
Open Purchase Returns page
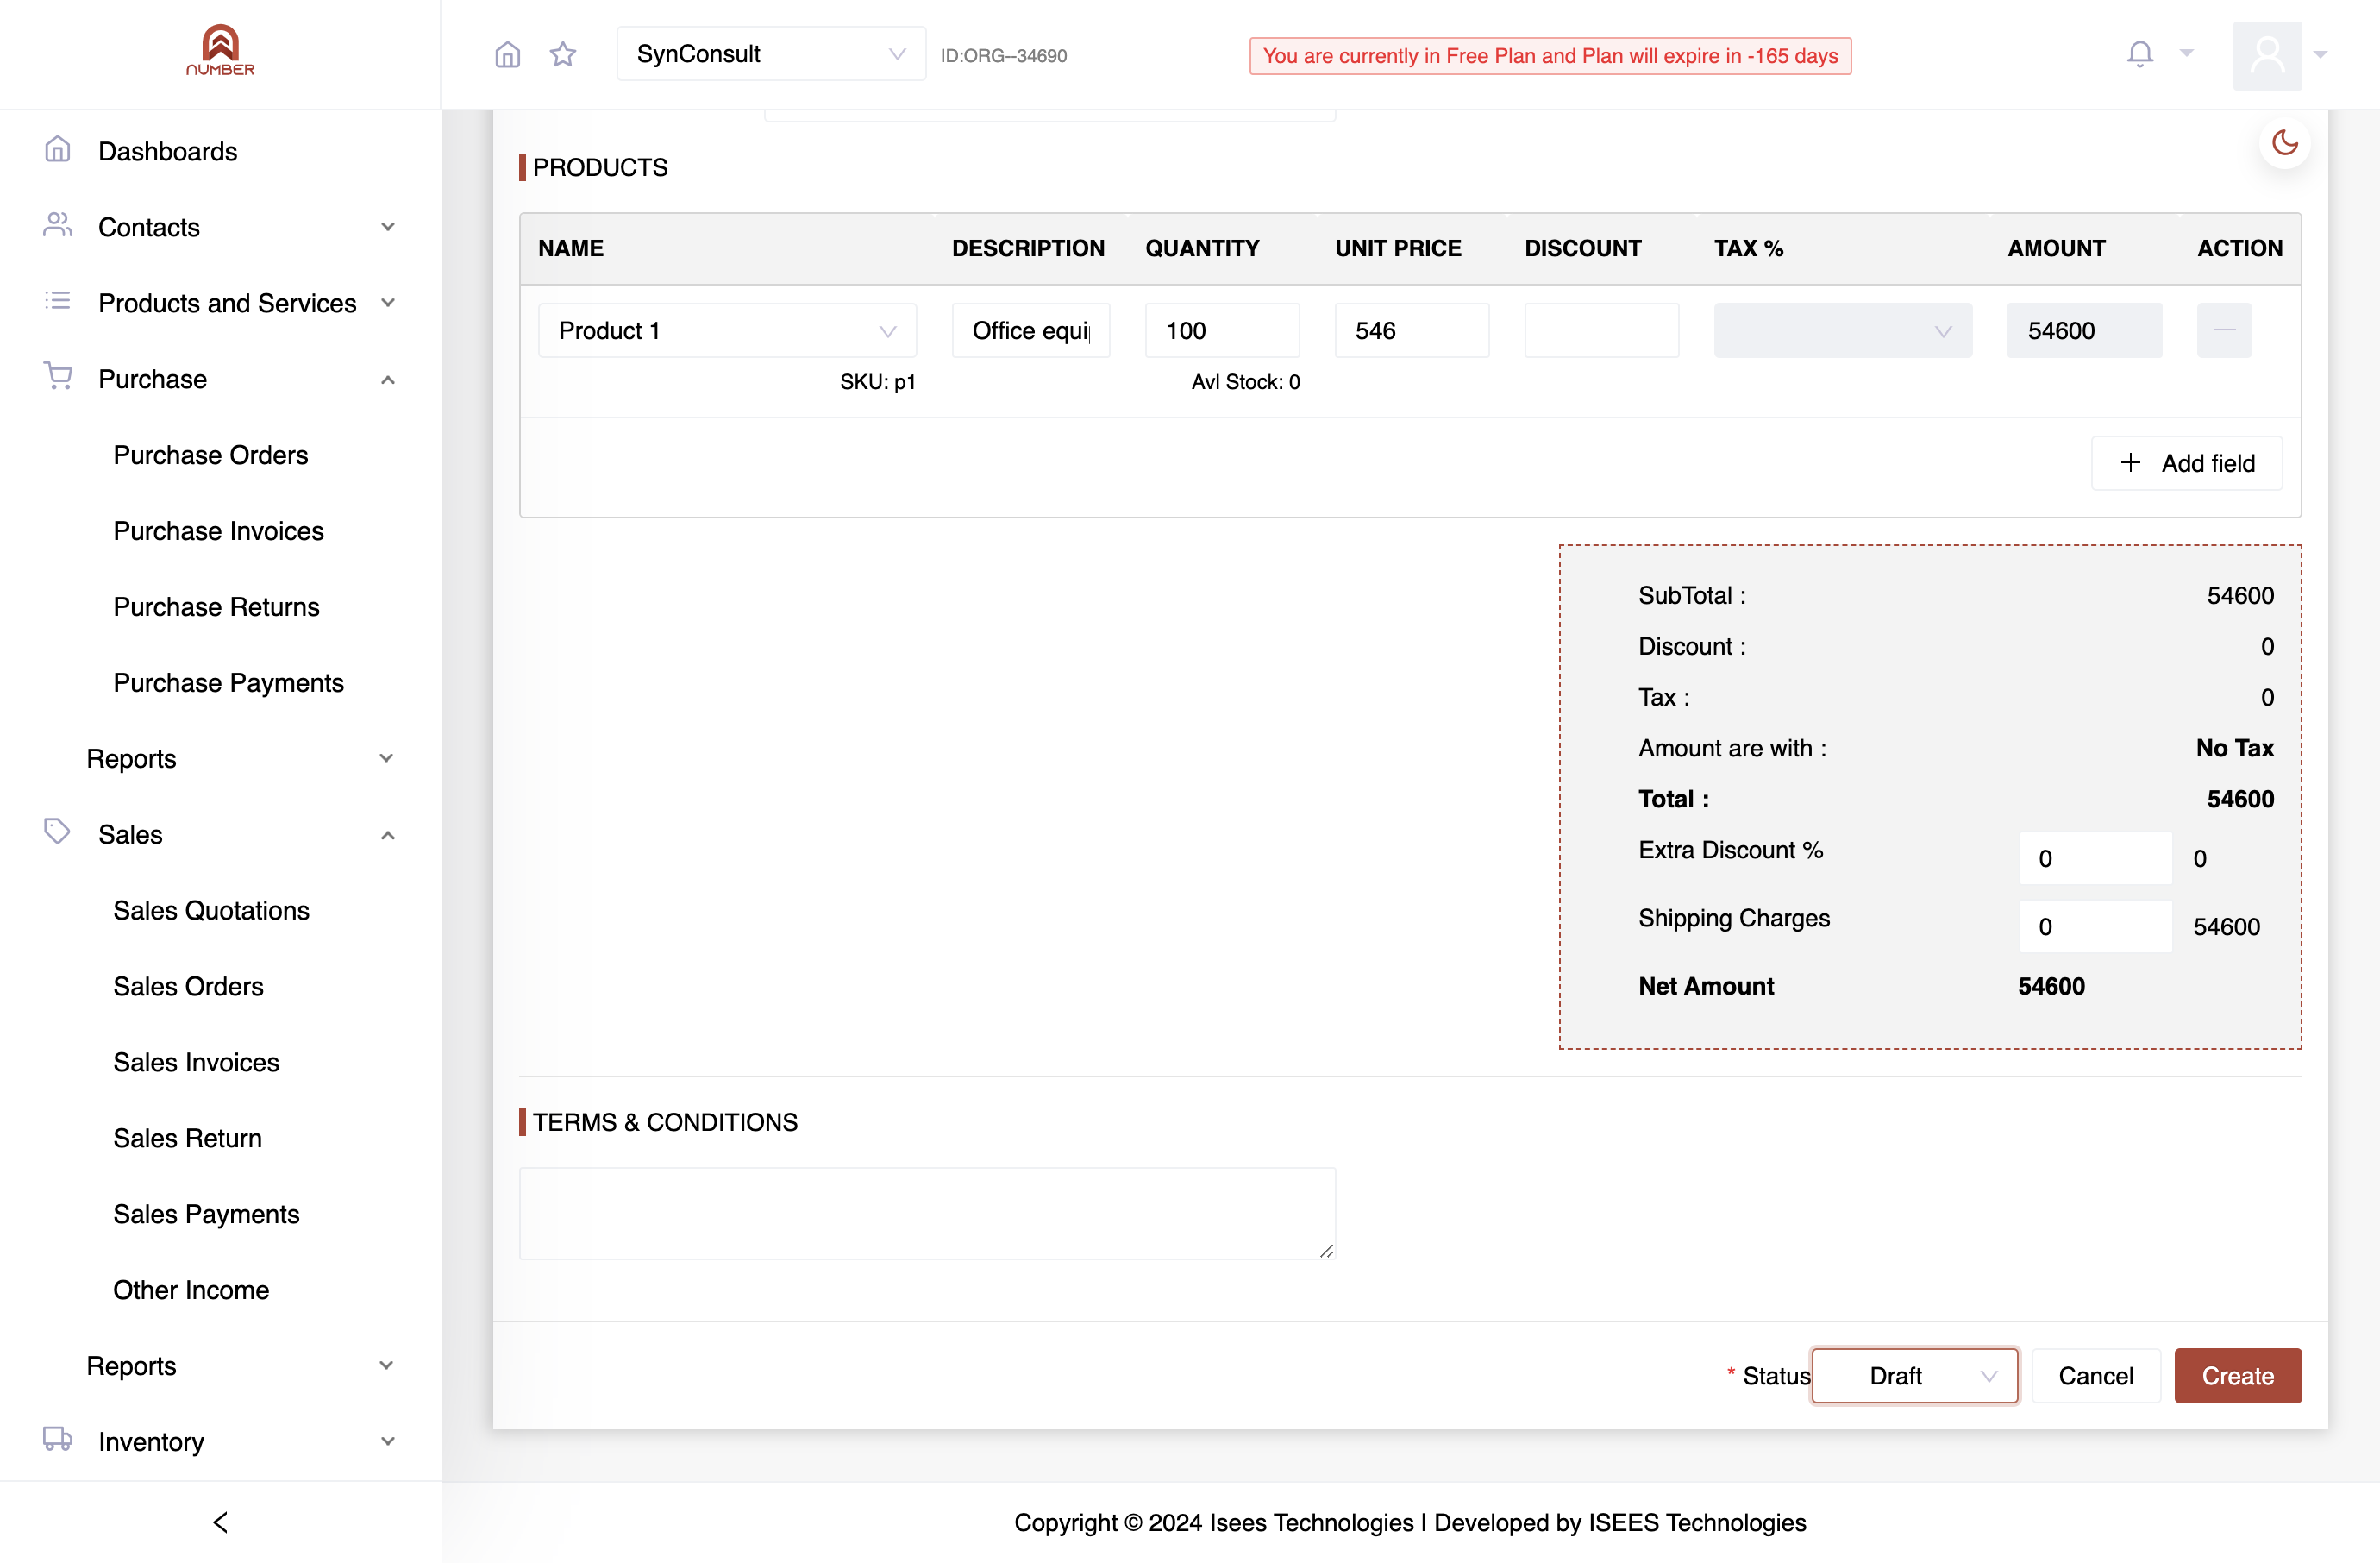pyautogui.click(x=216, y=607)
